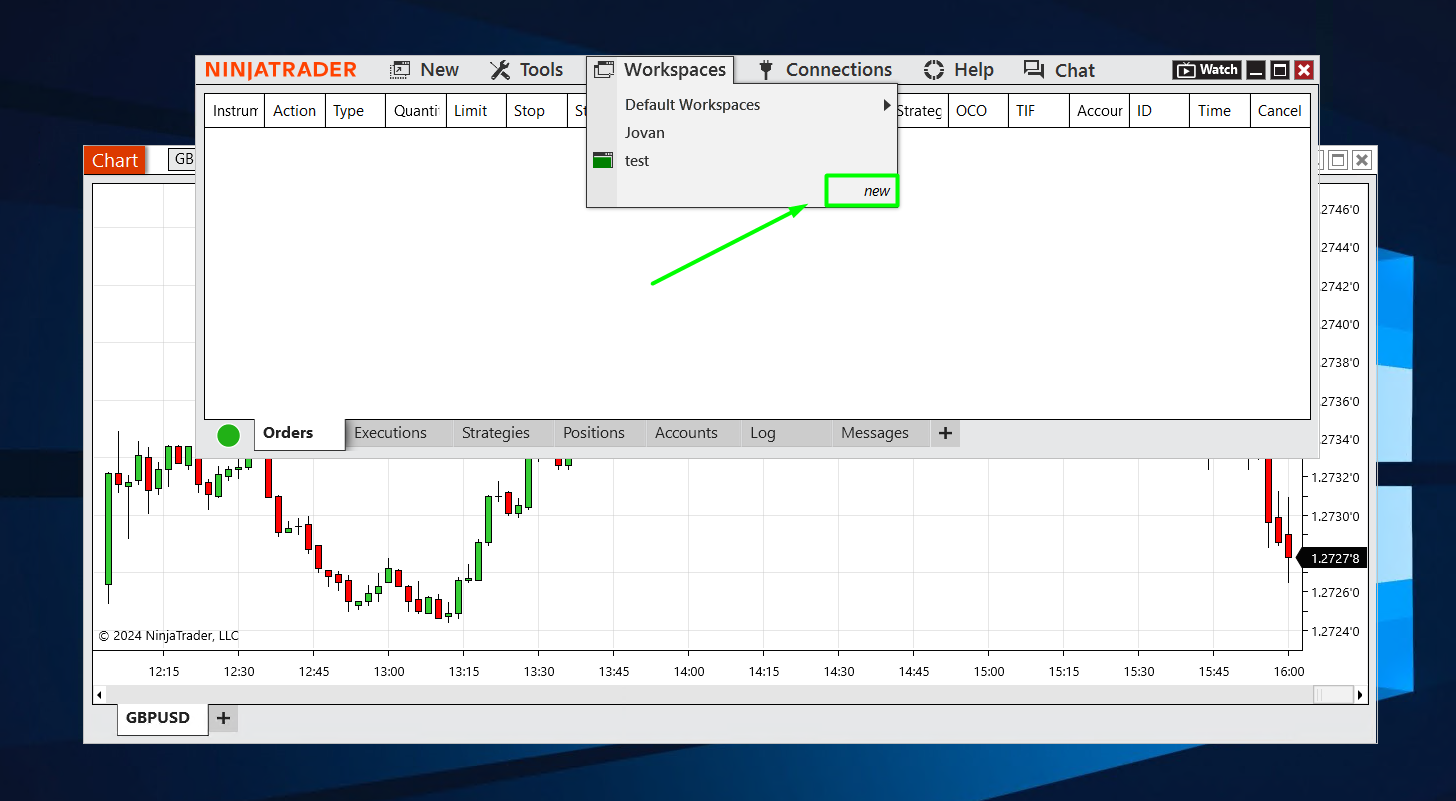Open the Tools menu
This screenshot has width=1456, height=801.
[527, 70]
